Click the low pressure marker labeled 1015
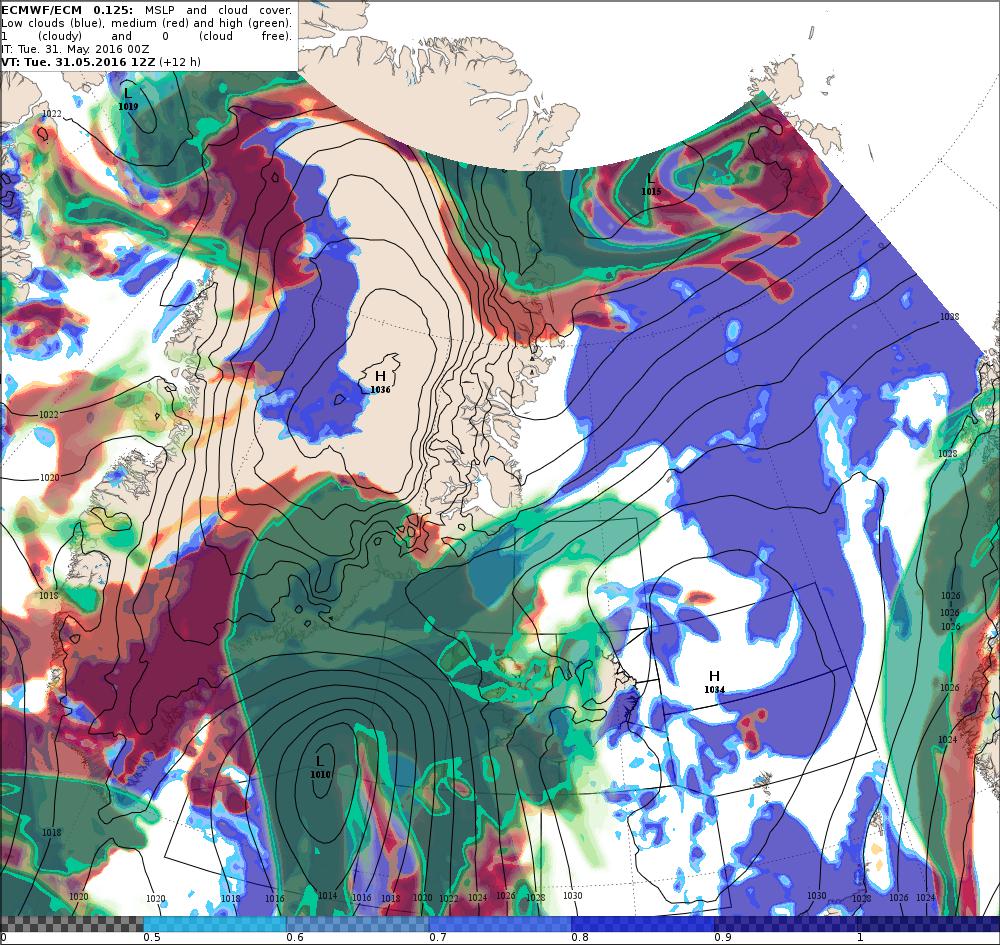This screenshot has width=1000, height=945. (651, 184)
